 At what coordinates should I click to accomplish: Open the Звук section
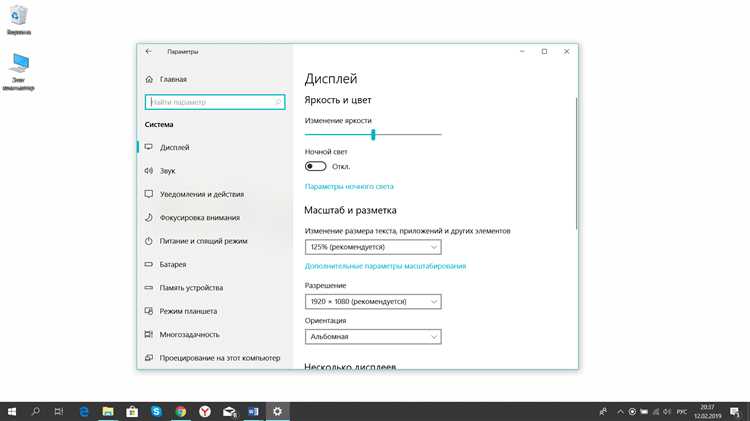pos(214,171)
